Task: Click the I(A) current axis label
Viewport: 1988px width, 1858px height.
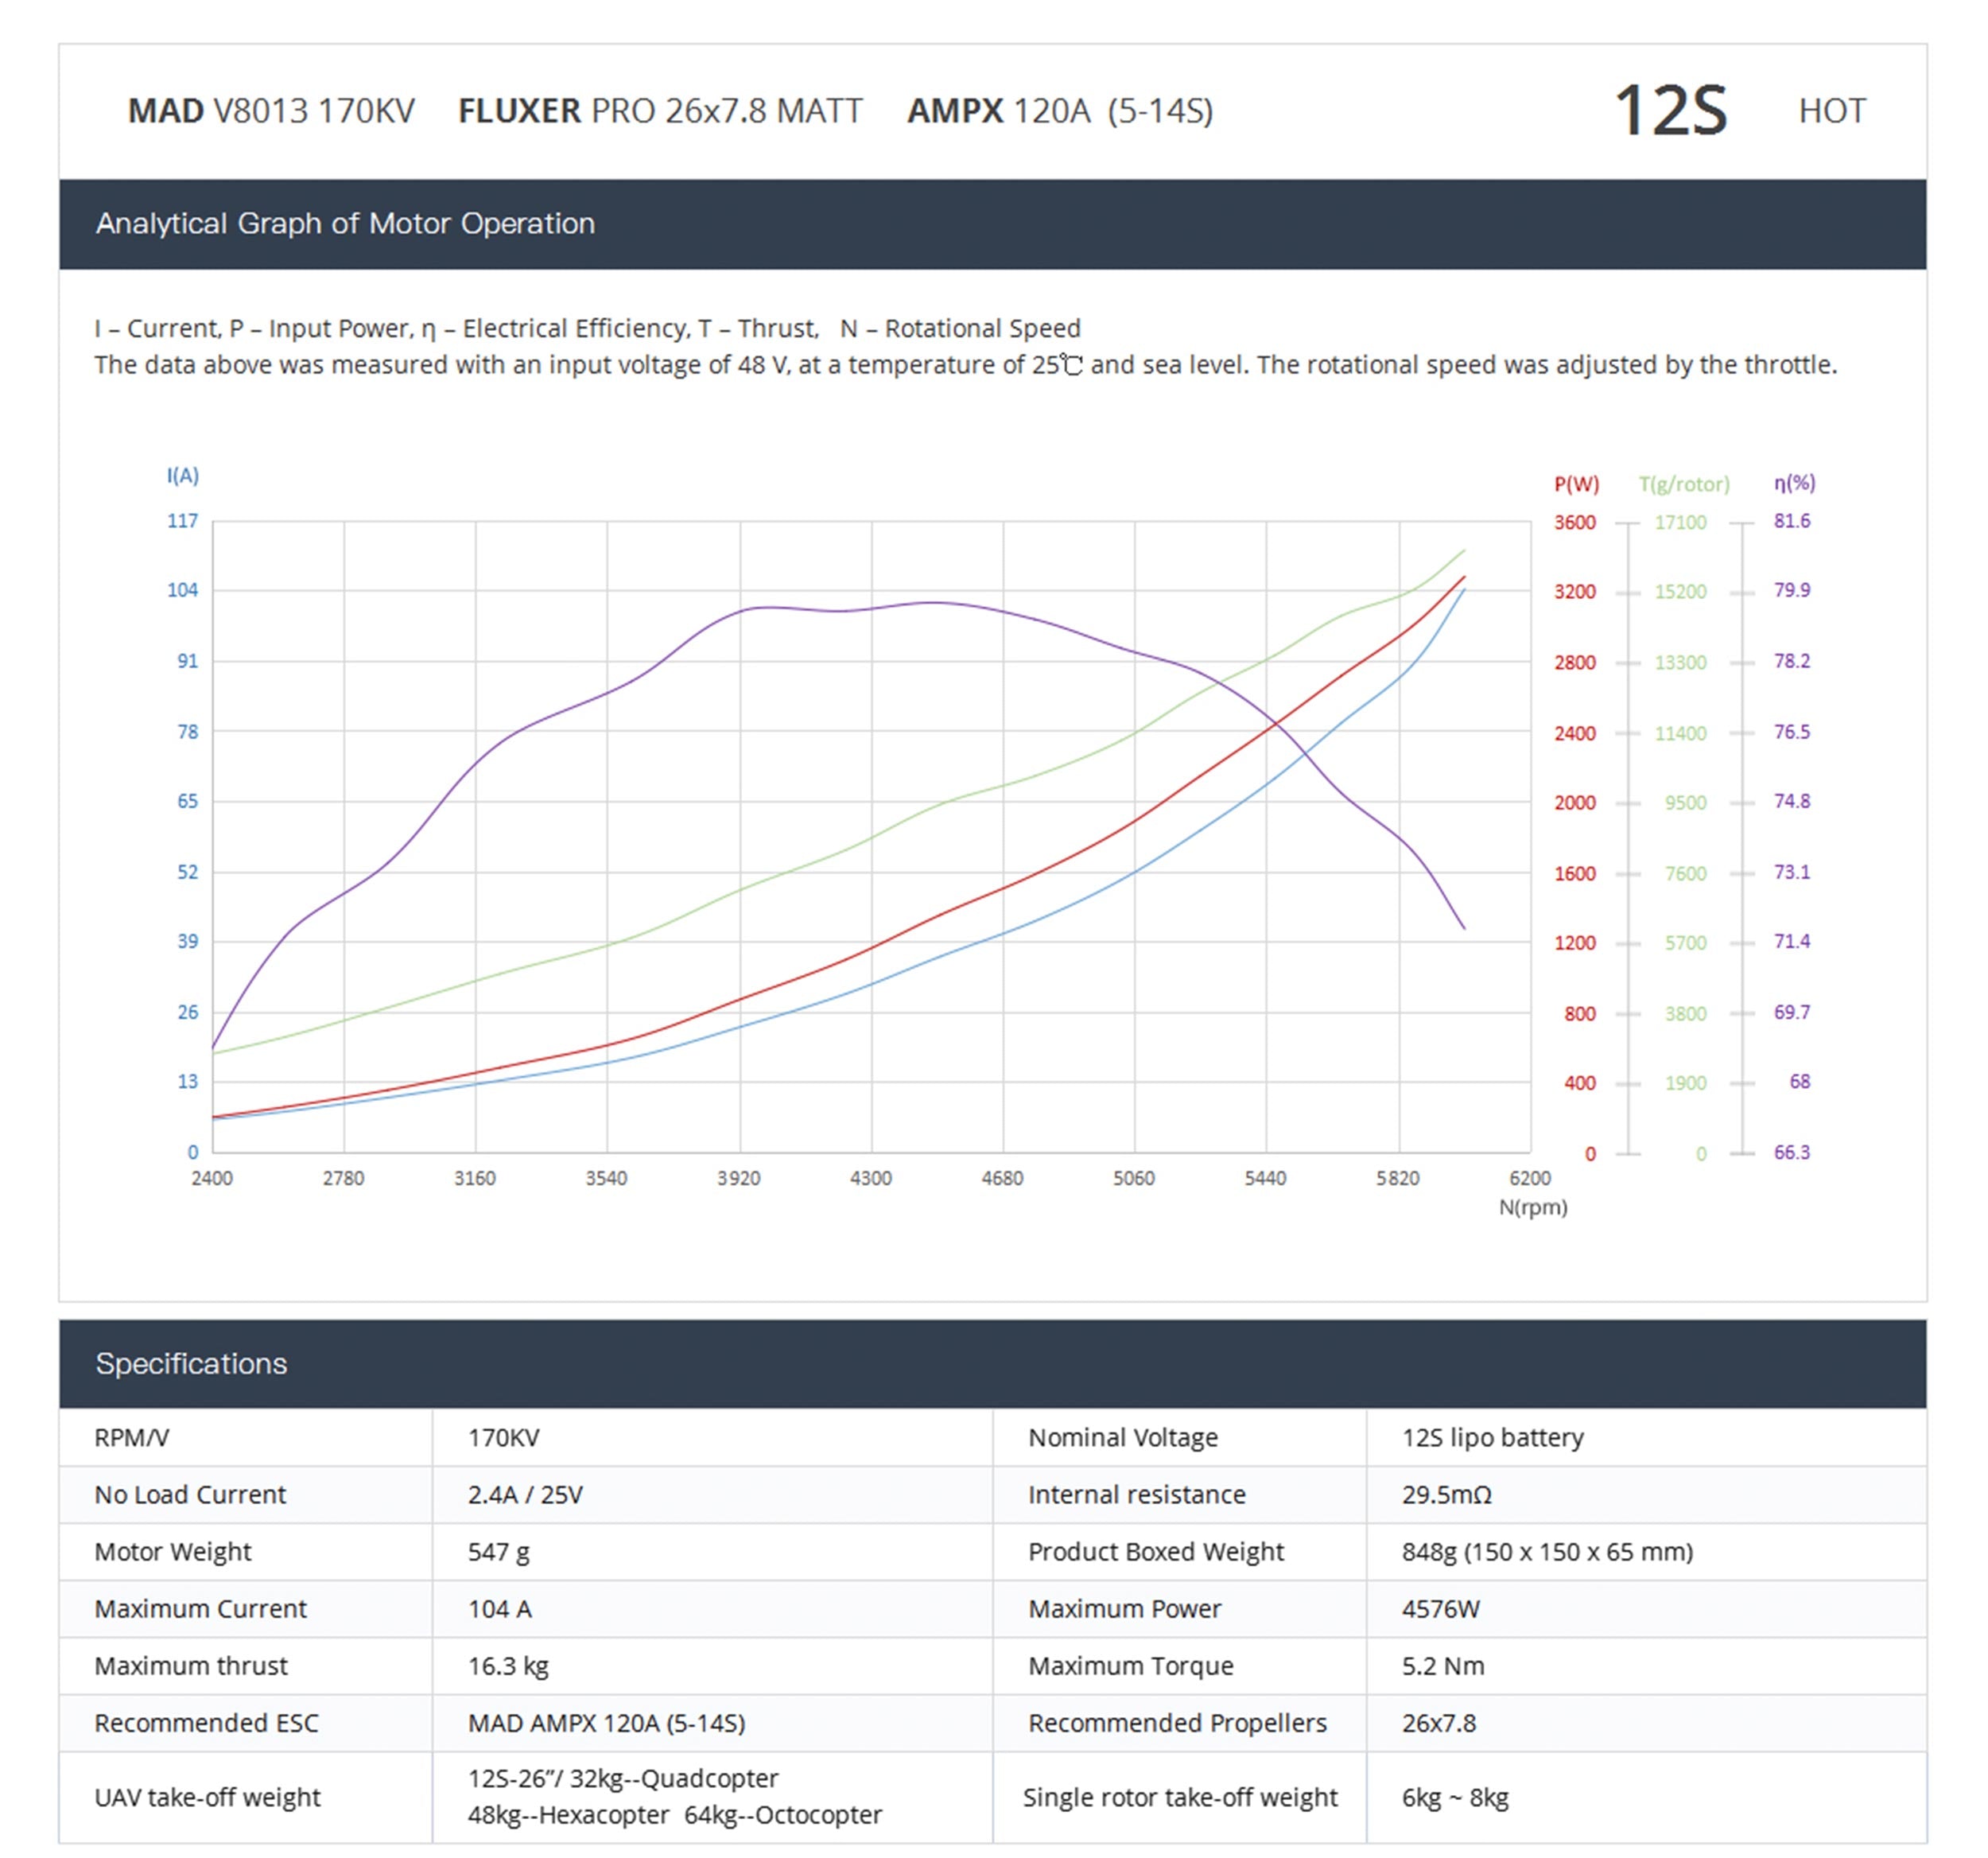Action: pos(183,475)
